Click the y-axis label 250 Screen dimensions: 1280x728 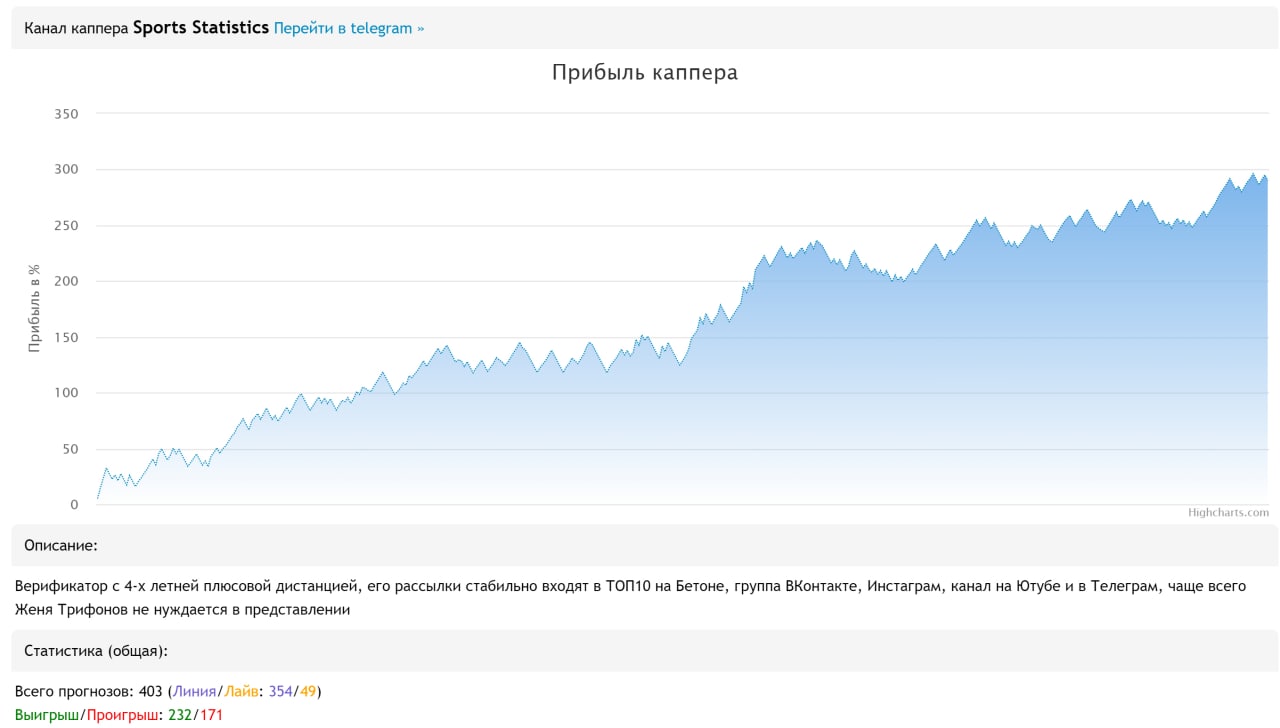tap(66, 226)
